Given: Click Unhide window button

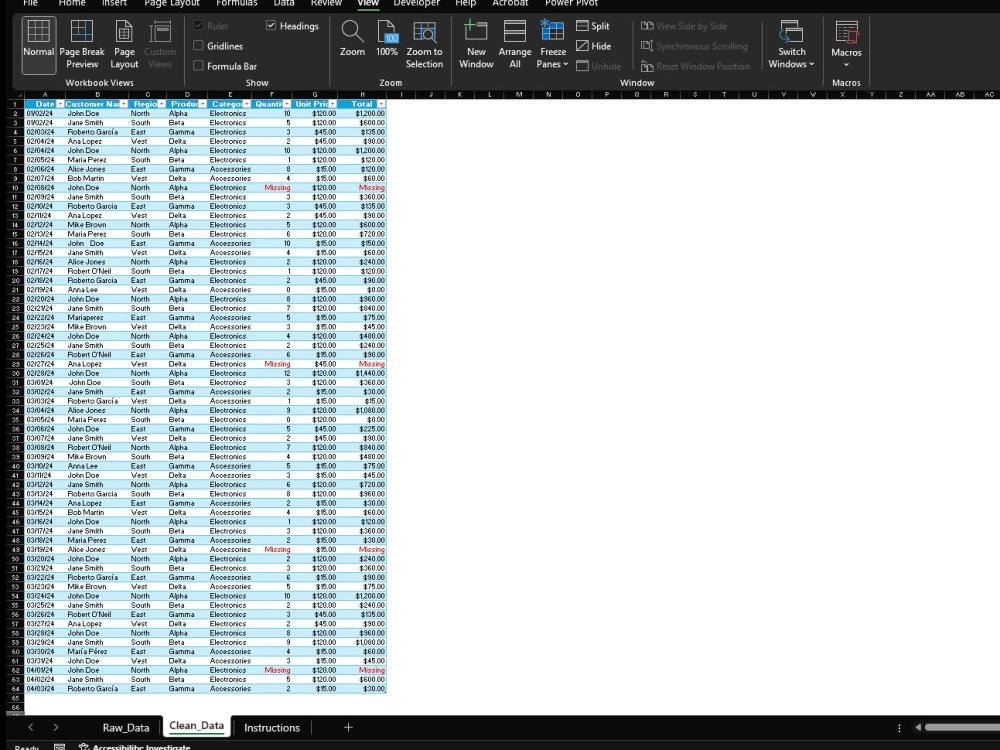Looking at the screenshot, I should tap(598, 66).
